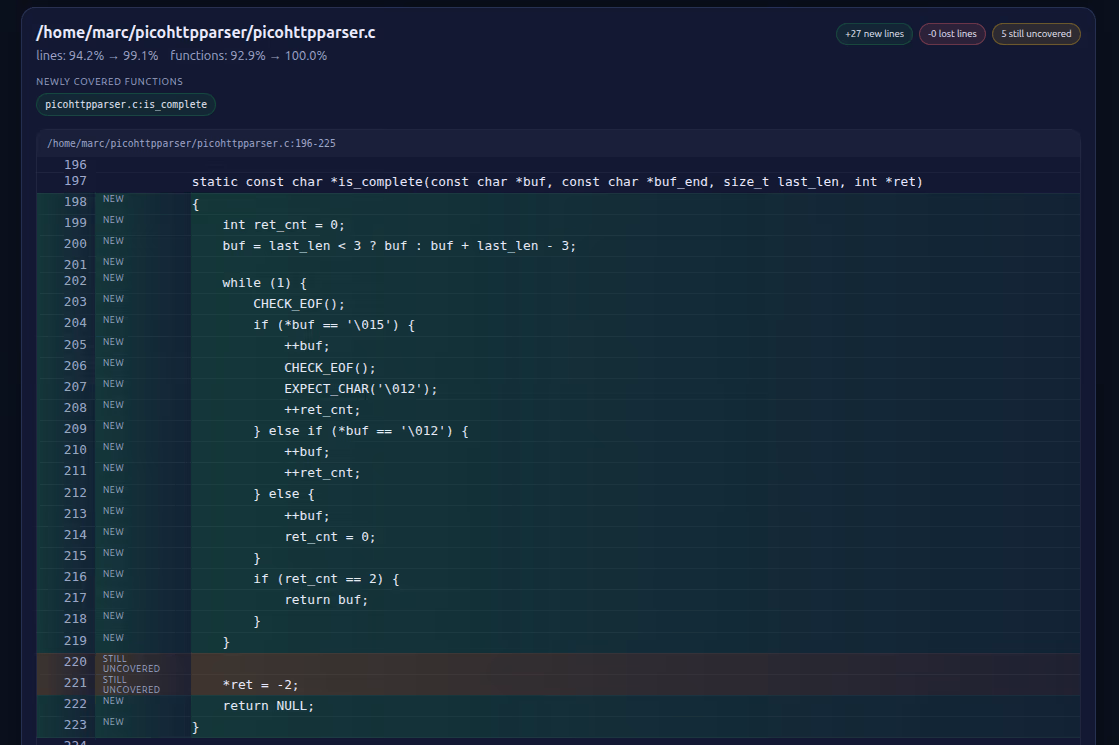Click the '+27 new lines' badge
The height and width of the screenshot is (745, 1119).
click(x=874, y=34)
